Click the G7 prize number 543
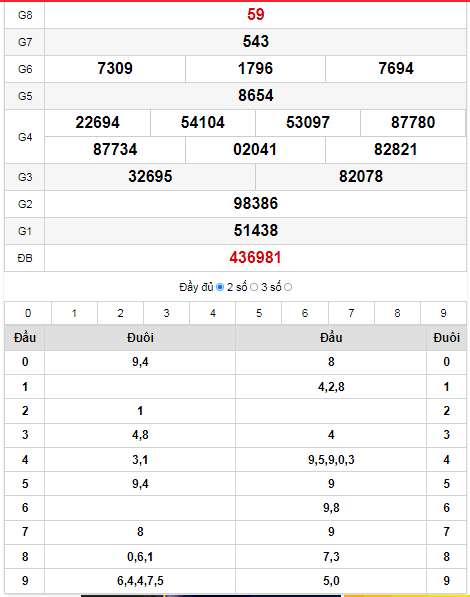 (x=256, y=42)
